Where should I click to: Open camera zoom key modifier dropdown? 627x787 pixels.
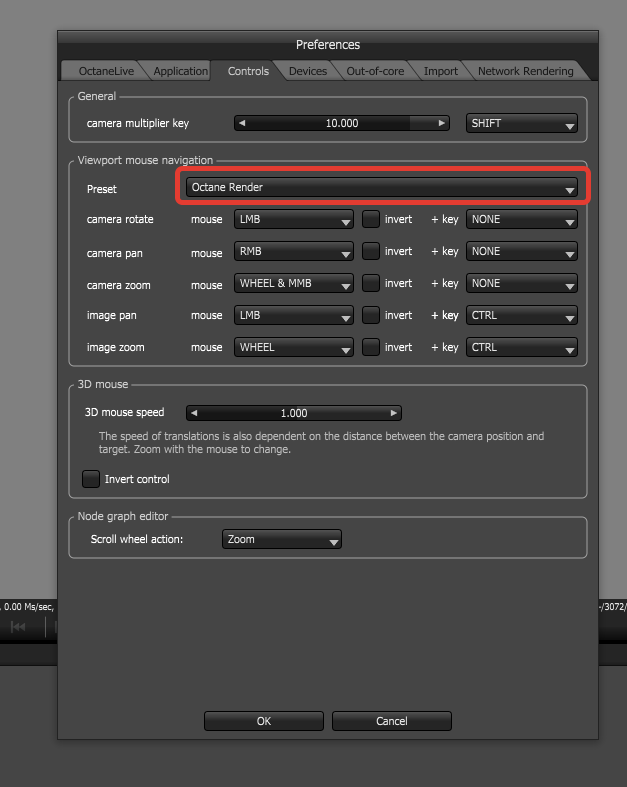(522, 284)
